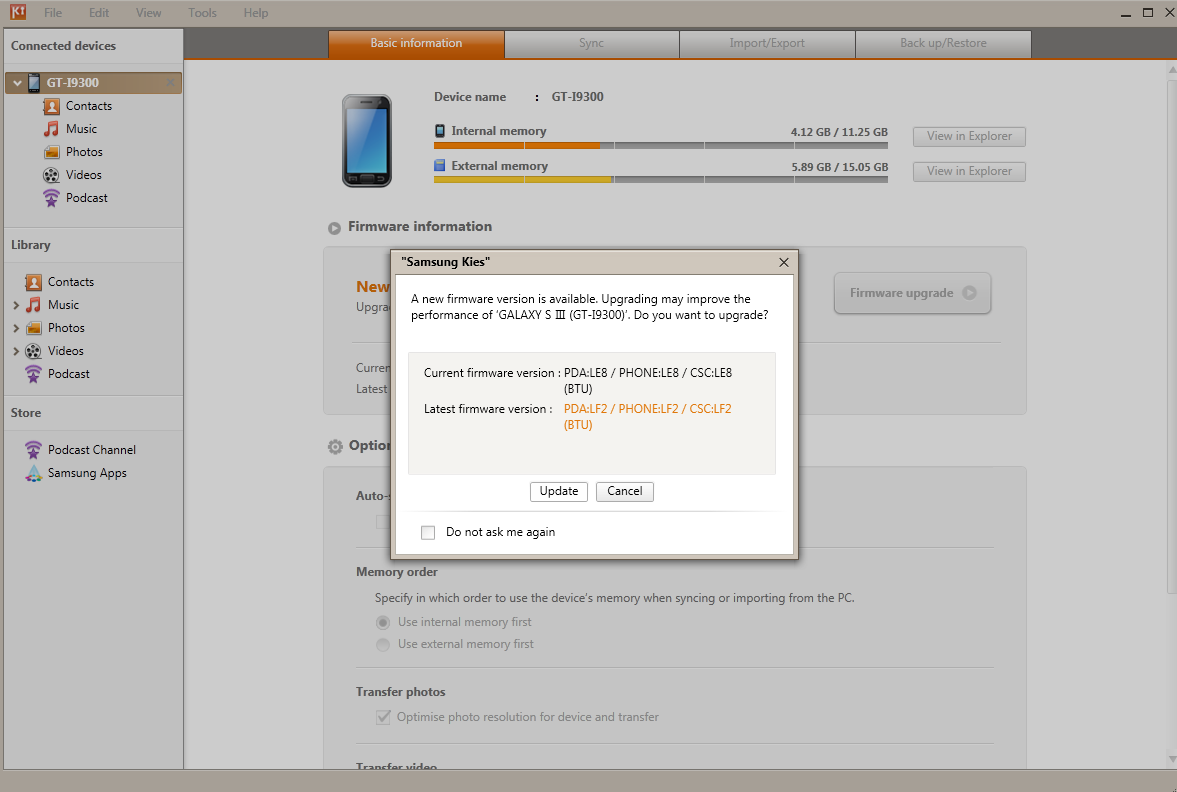The image size is (1177, 792).
Task: Click the Contacts icon under GT-I9300 device
Action: pos(52,106)
